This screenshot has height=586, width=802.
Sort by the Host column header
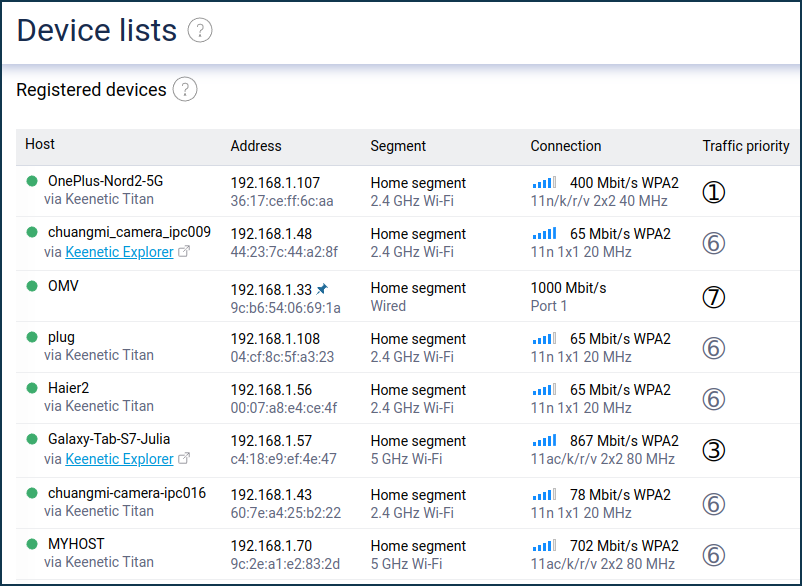pos(40,144)
